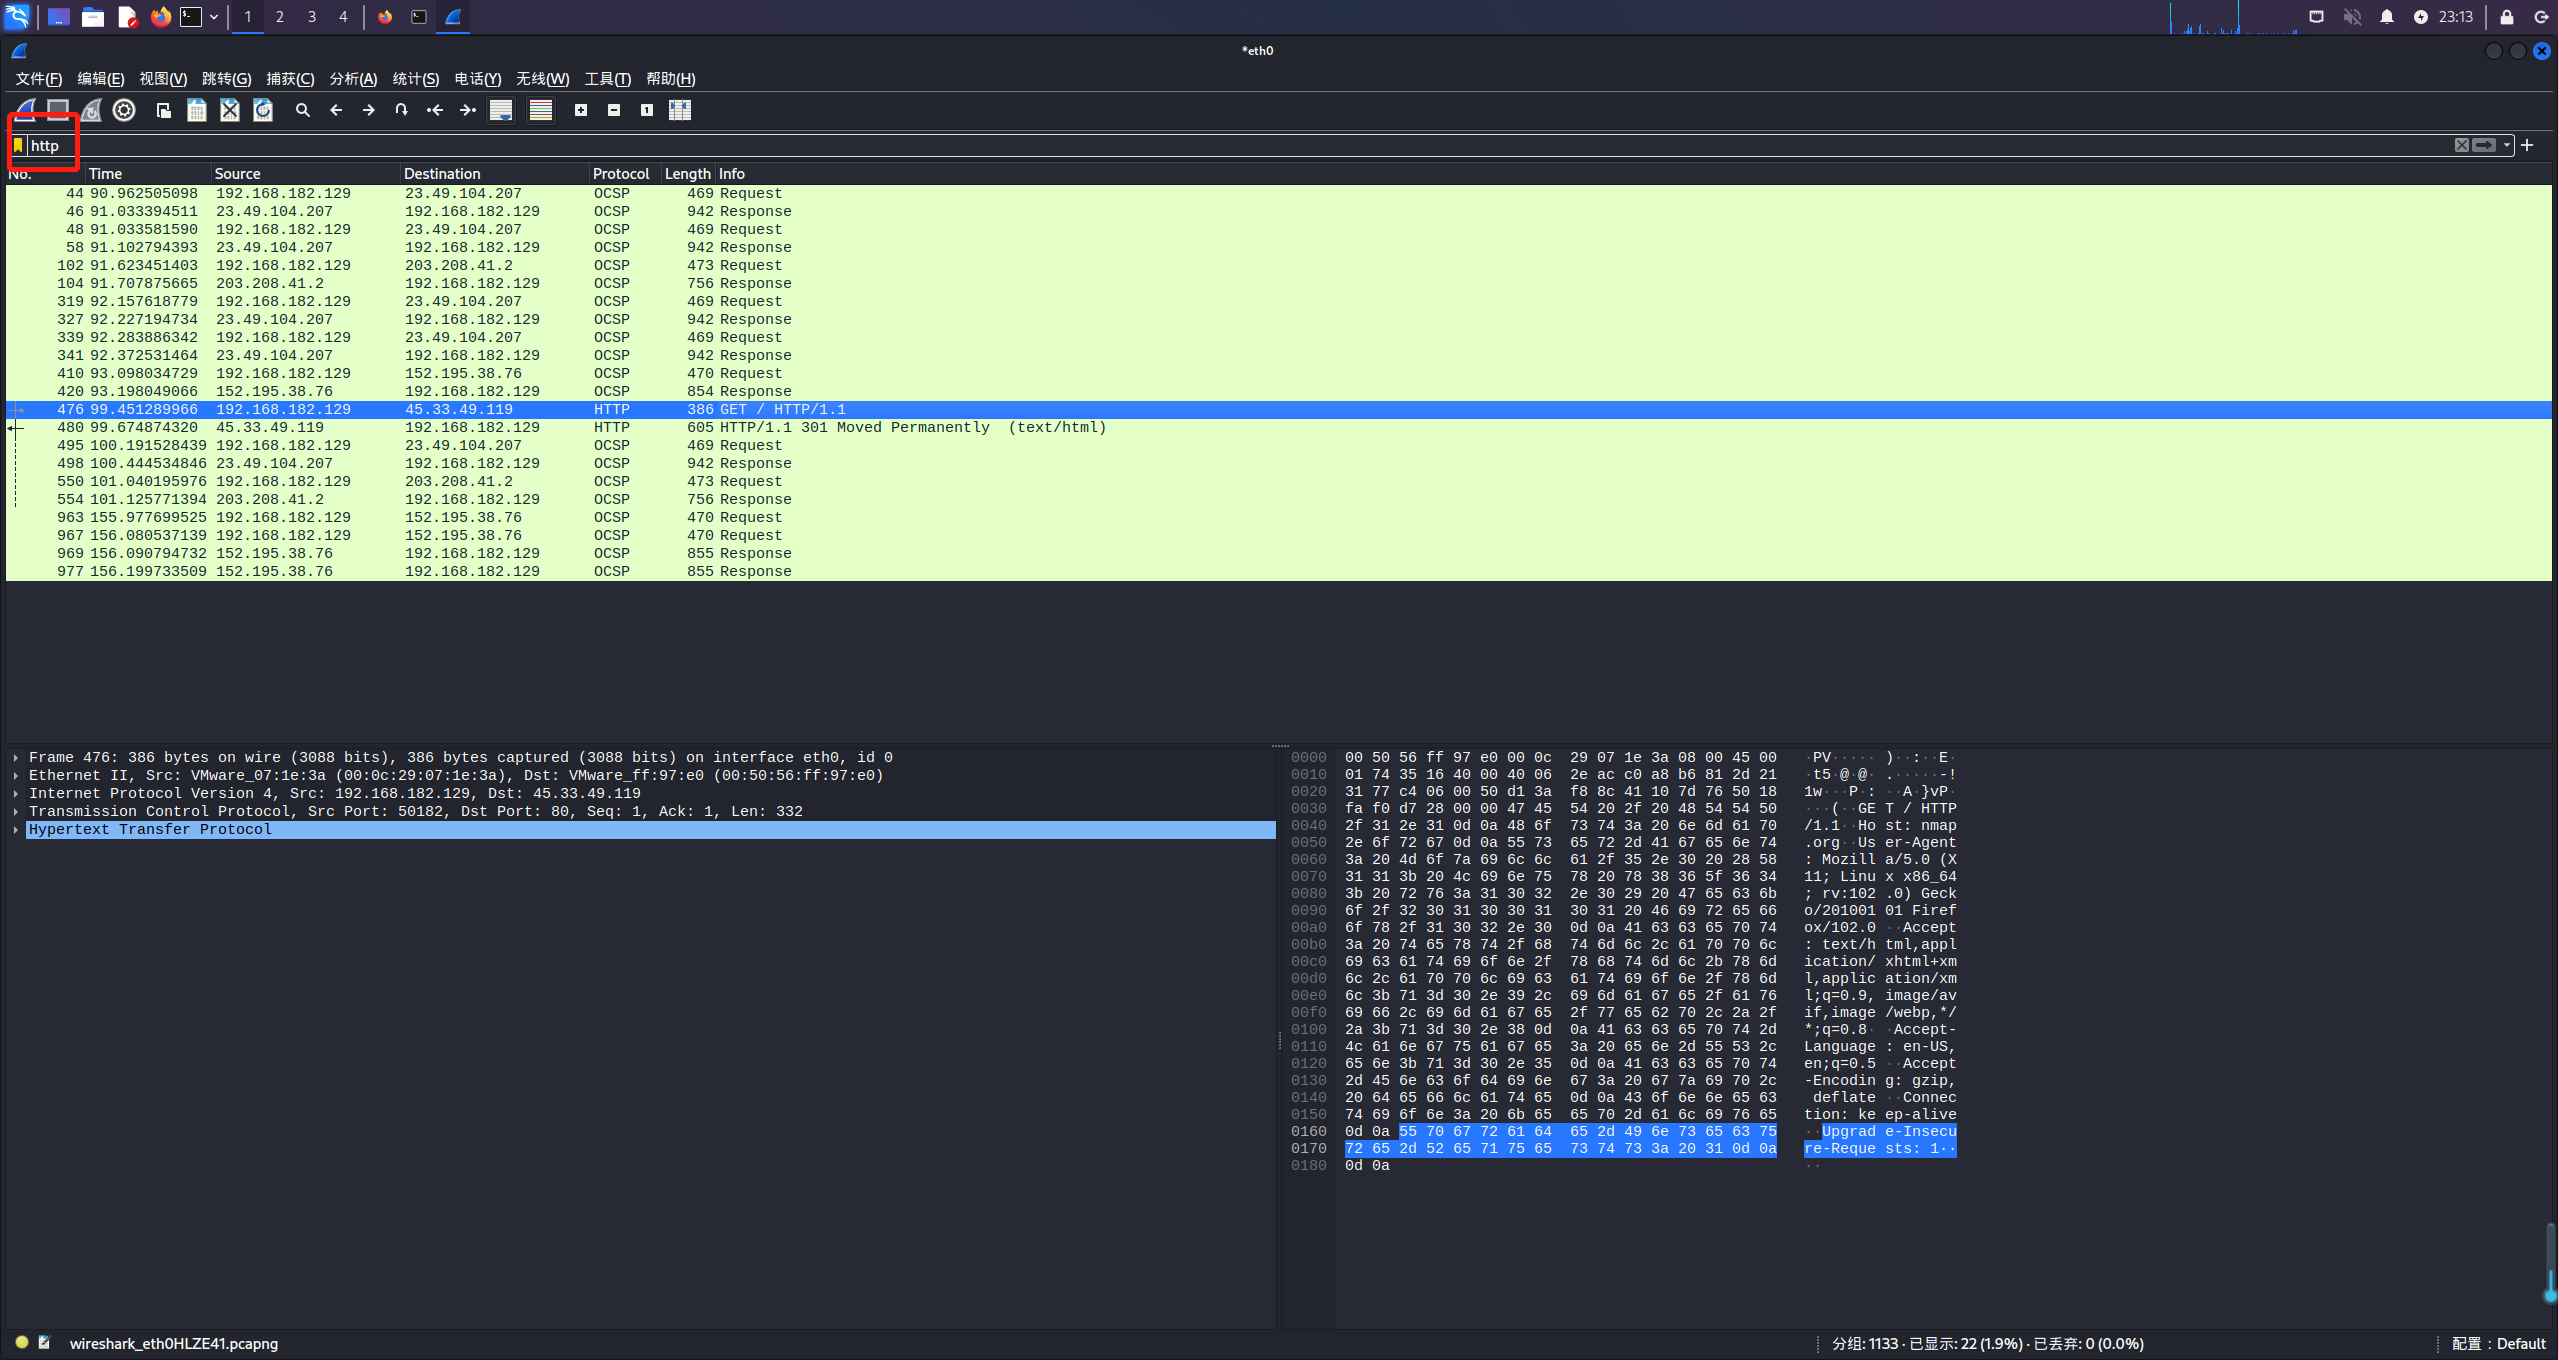Image resolution: width=2558 pixels, height=1360 pixels.
Task: Clear the display filter
Action: (x=2462, y=145)
